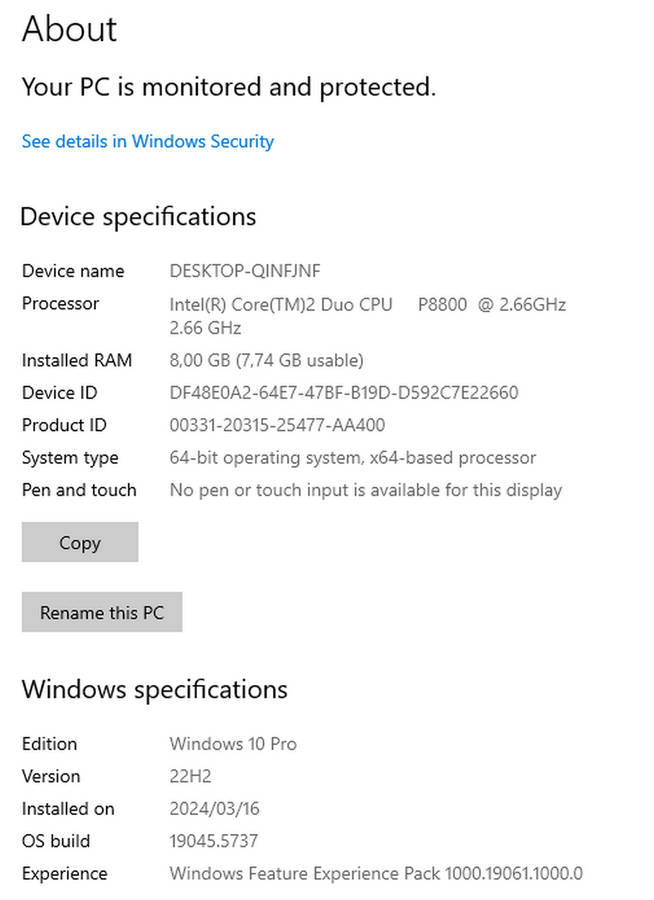654x900 pixels.
Task: Click the Windows 10 Pro edition value
Action: 233,744
